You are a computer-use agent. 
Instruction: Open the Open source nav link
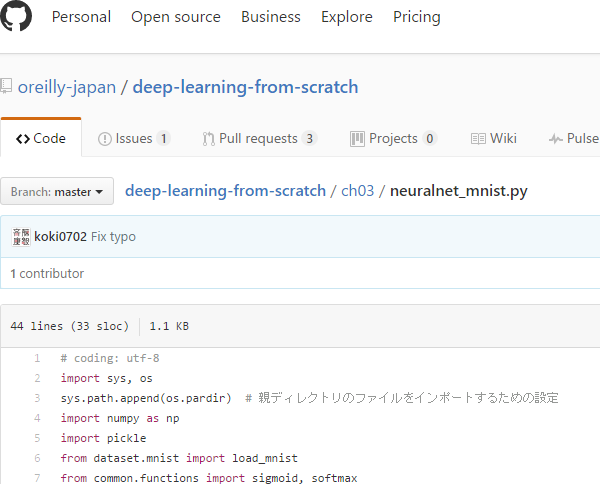point(176,17)
